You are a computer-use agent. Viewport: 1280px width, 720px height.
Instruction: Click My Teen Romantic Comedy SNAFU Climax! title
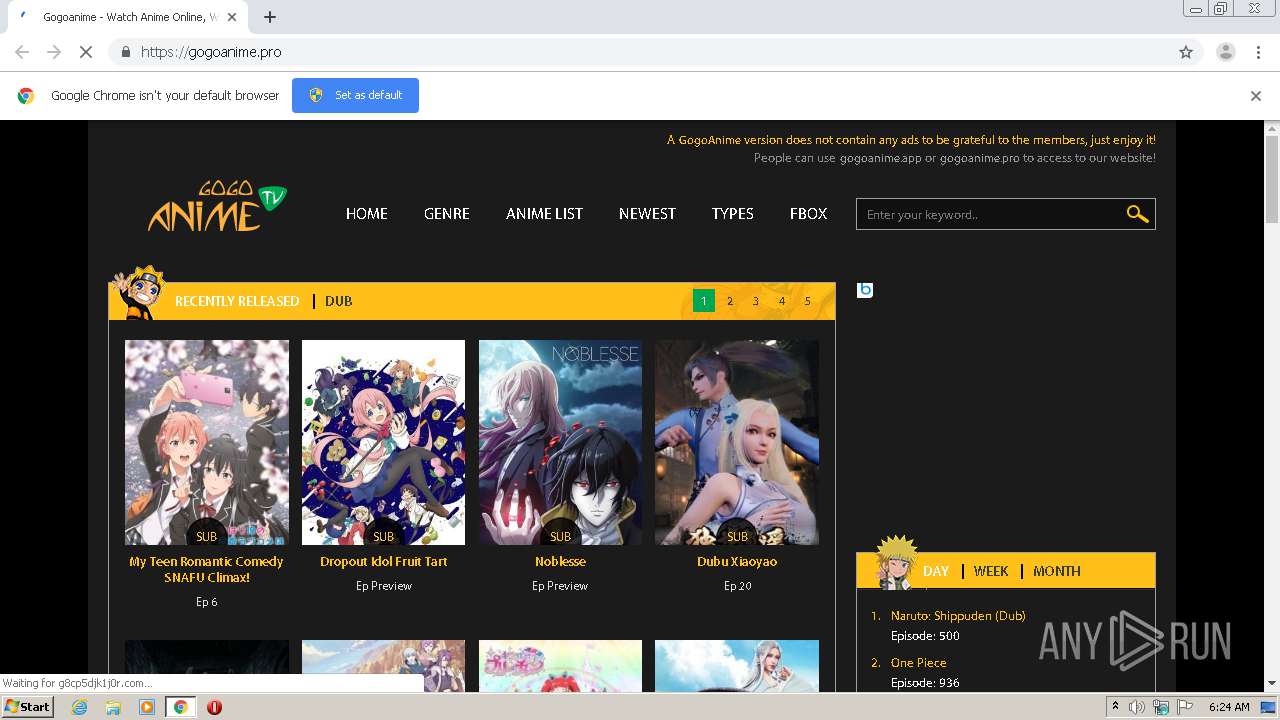tap(207, 569)
